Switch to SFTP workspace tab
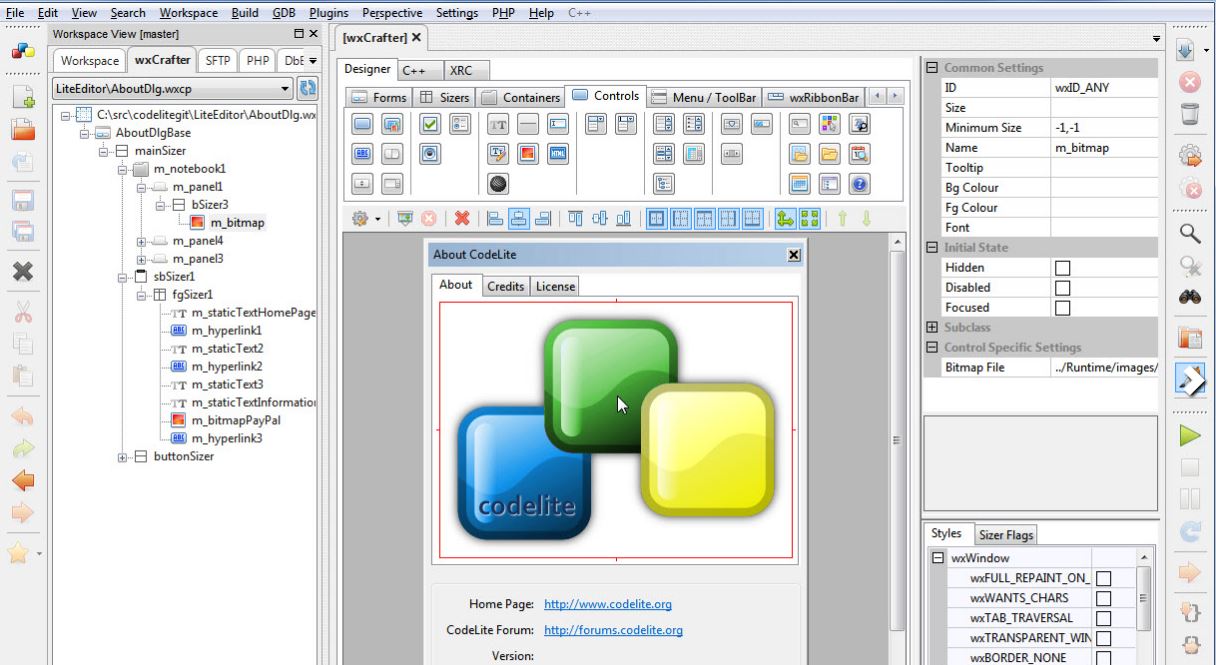Screen dimensions: 1216x665 pos(217,60)
